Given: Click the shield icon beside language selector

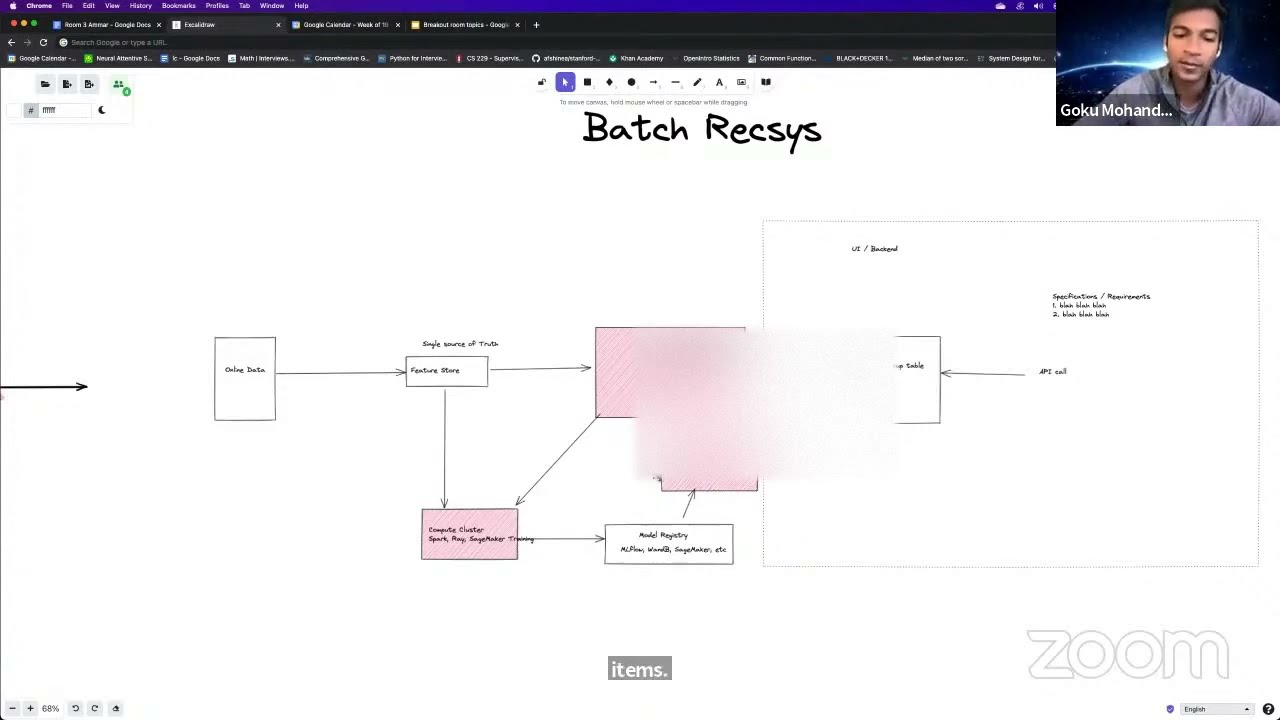Looking at the screenshot, I should (x=1170, y=709).
